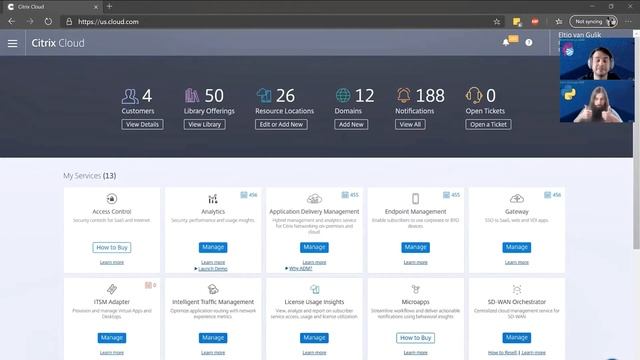Click the License Usage Insights icon
Viewport: 640px width, 360px height.
click(314, 289)
